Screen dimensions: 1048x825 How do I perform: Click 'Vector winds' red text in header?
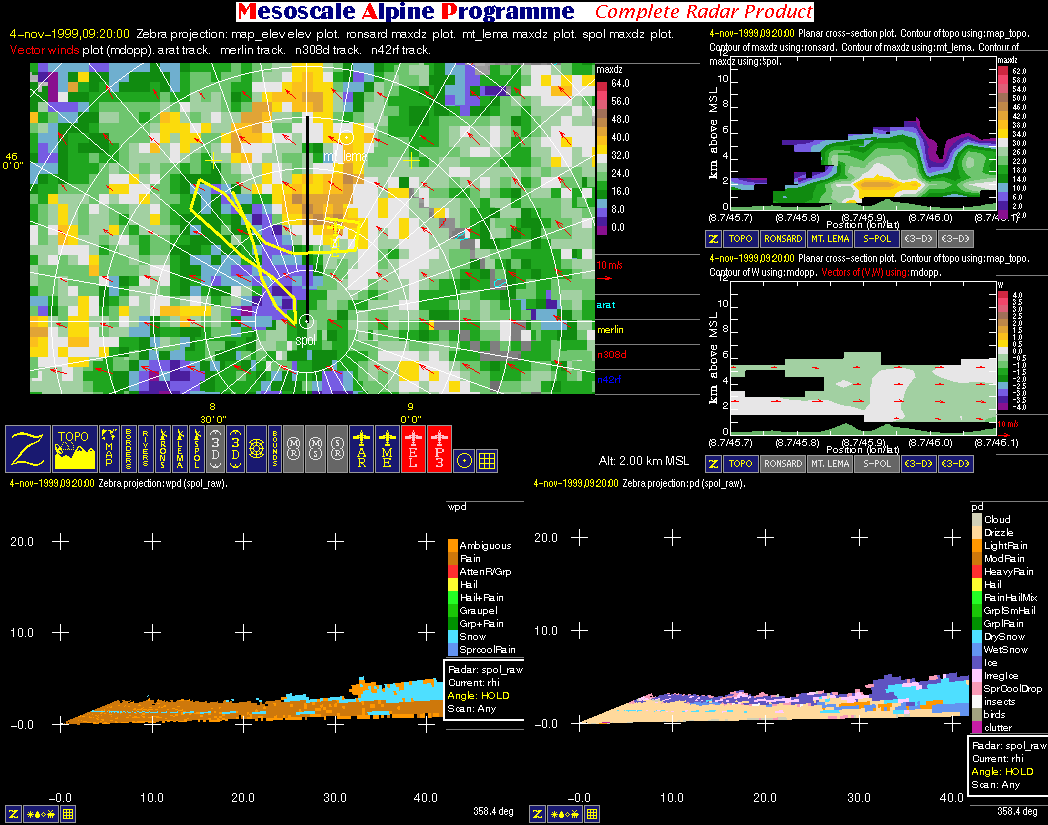point(44,50)
